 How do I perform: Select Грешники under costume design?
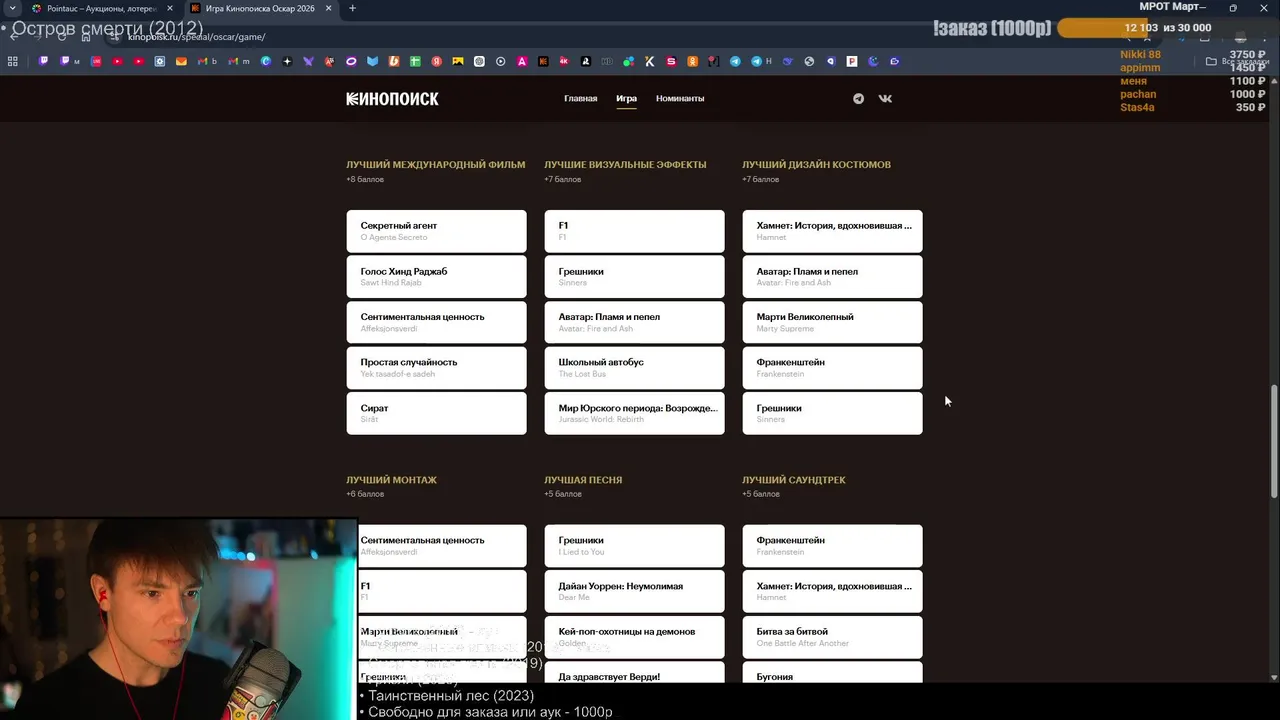coord(832,413)
